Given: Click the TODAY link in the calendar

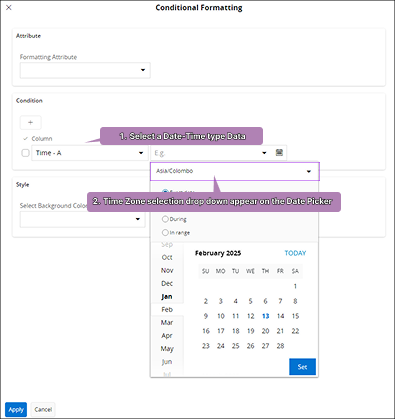Looking at the screenshot, I should pos(295,253).
